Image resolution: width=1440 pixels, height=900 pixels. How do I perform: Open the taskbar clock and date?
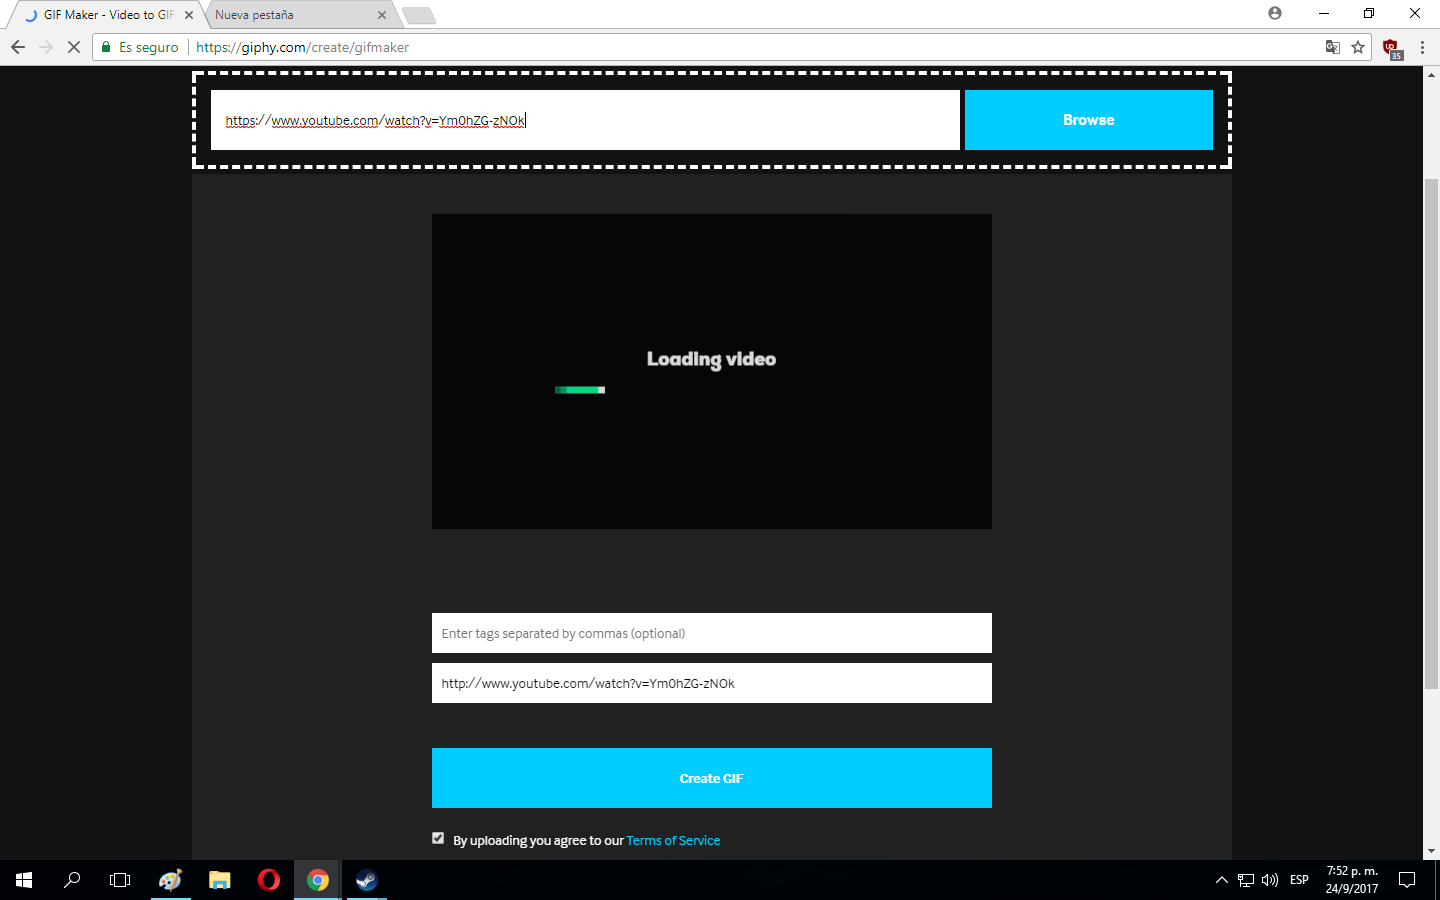(1352, 880)
